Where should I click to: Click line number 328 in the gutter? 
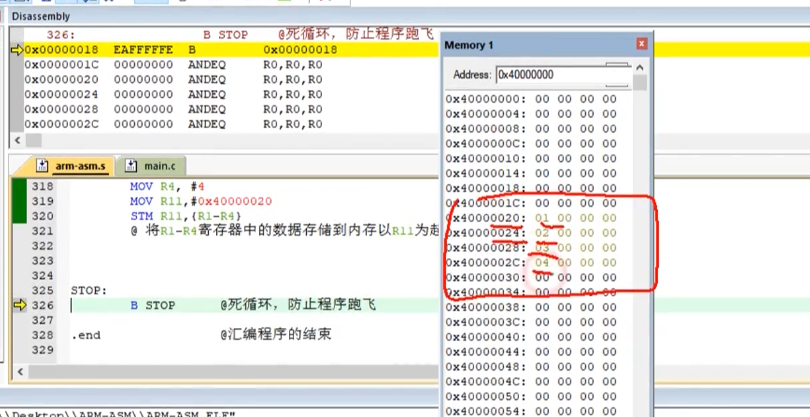[42, 335]
